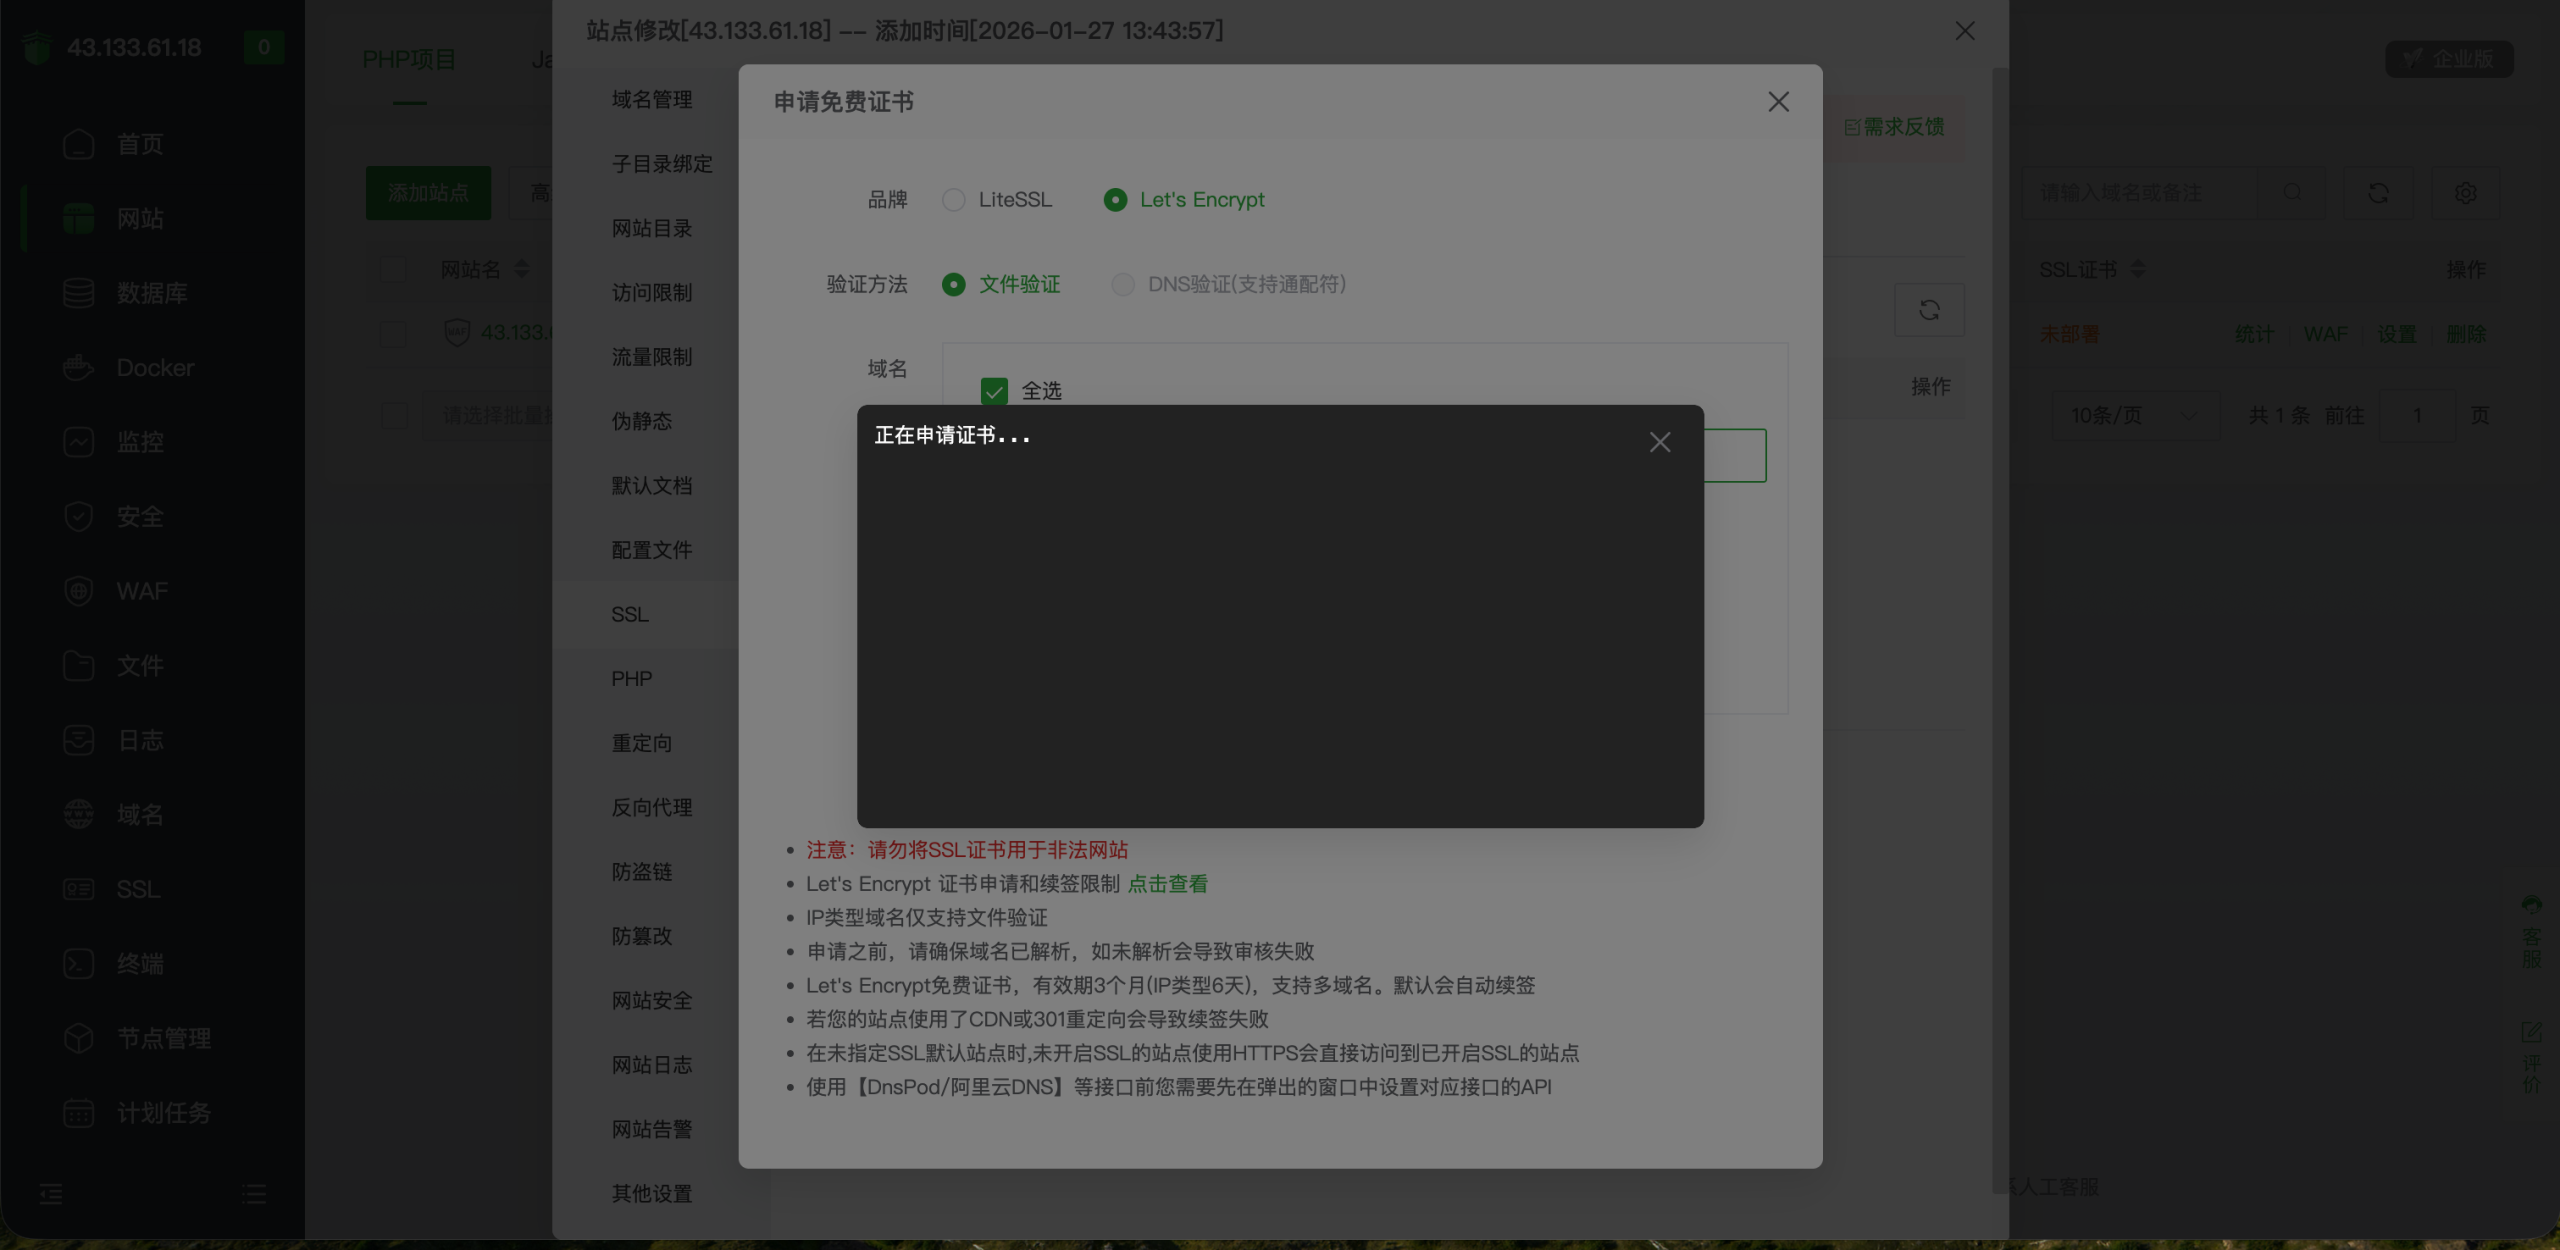This screenshot has height=1250, width=2560.
Task: Switch to the PHP project tab
Action: point(409,60)
